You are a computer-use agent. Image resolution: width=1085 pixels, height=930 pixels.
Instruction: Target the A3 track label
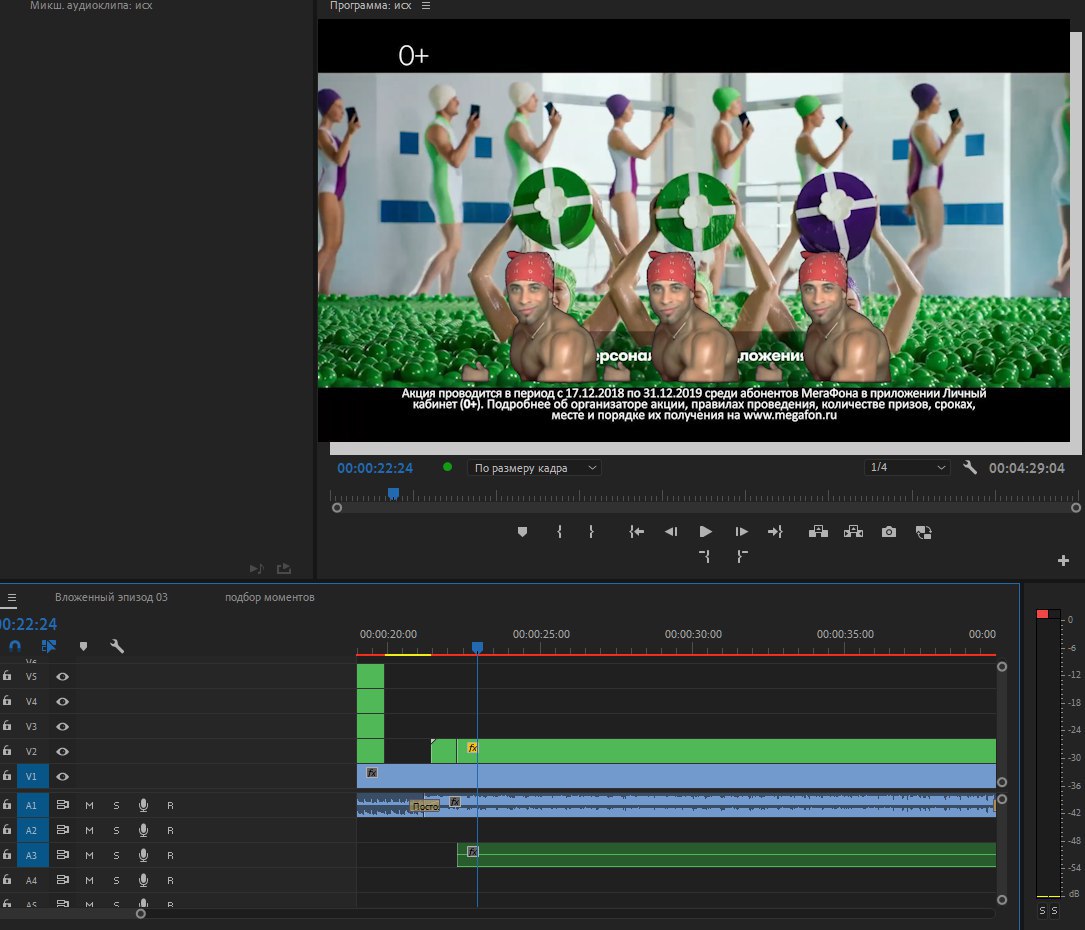tap(31, 855)
